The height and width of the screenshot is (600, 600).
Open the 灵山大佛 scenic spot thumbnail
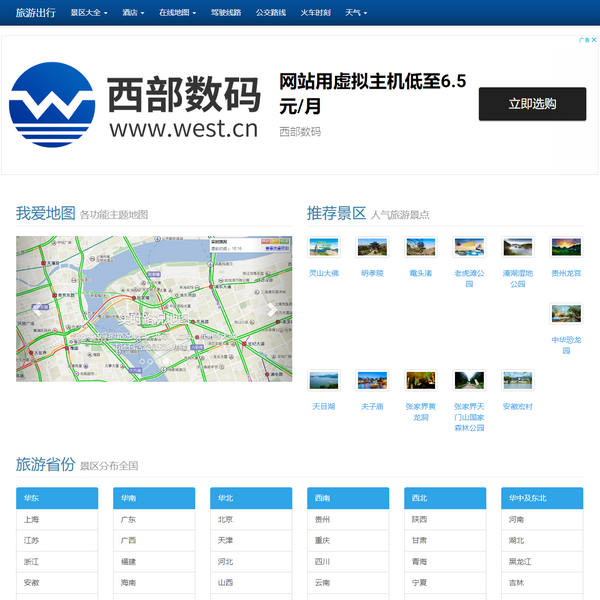(323, 247)
